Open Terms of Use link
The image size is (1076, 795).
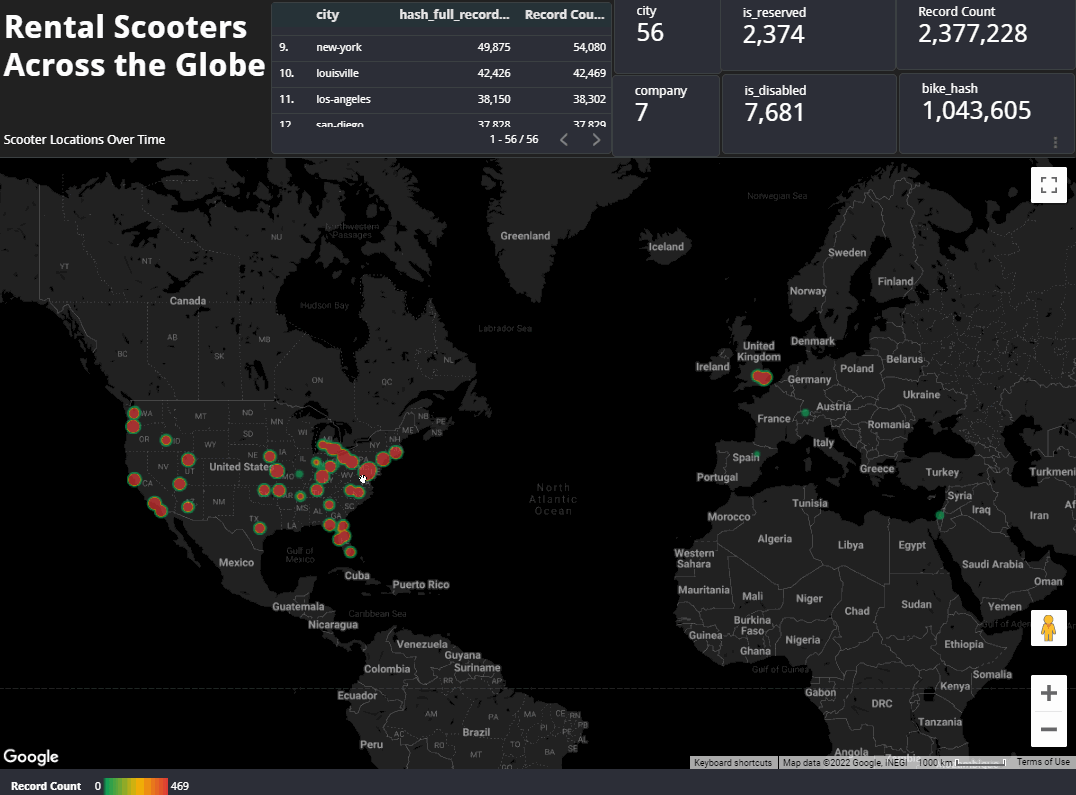click(1043, 762)
